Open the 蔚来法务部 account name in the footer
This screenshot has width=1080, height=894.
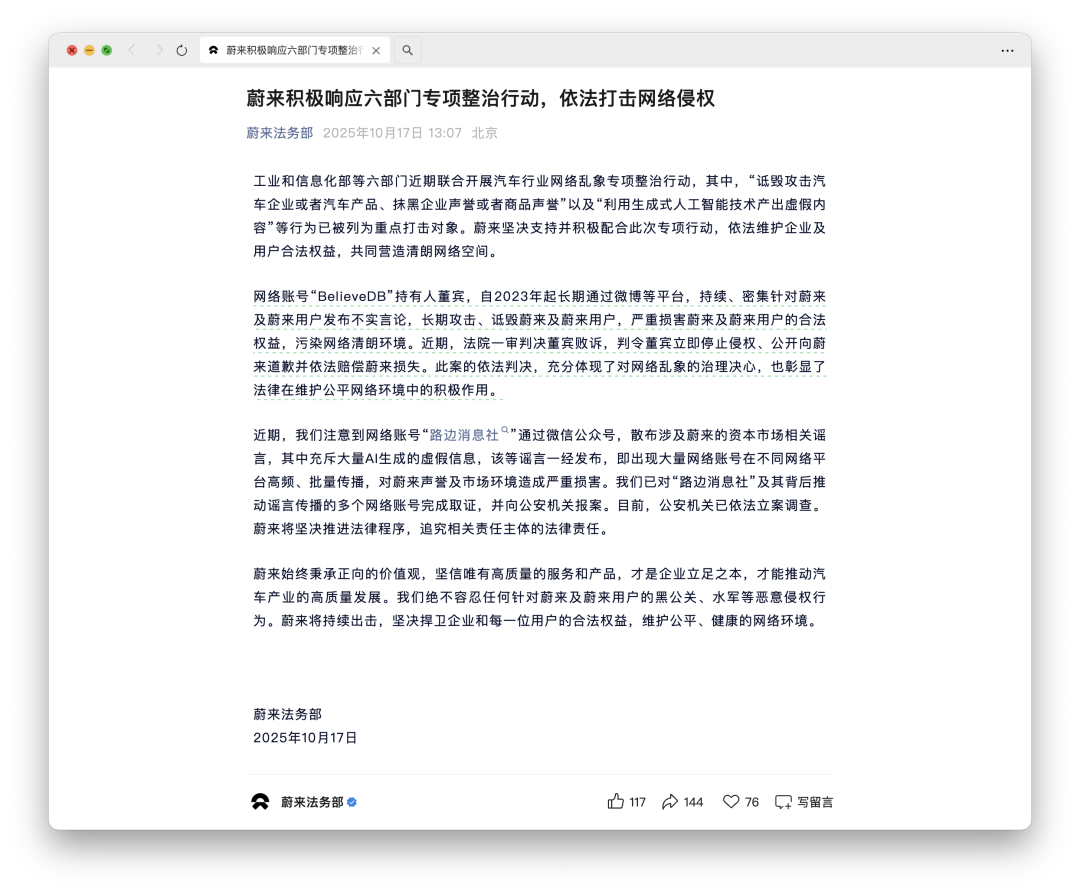(311, 801)
